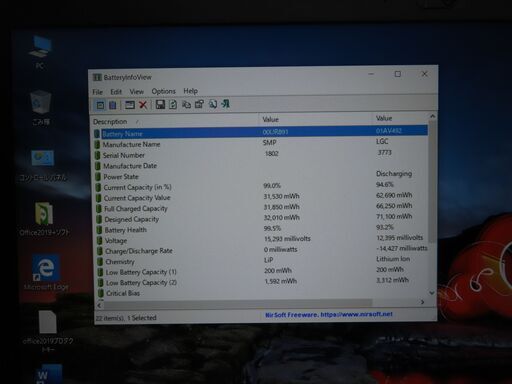Select the Office2019+ソフト folder icon
The height and width of the screenshot is (384, 512).
[x=44, y=219]
